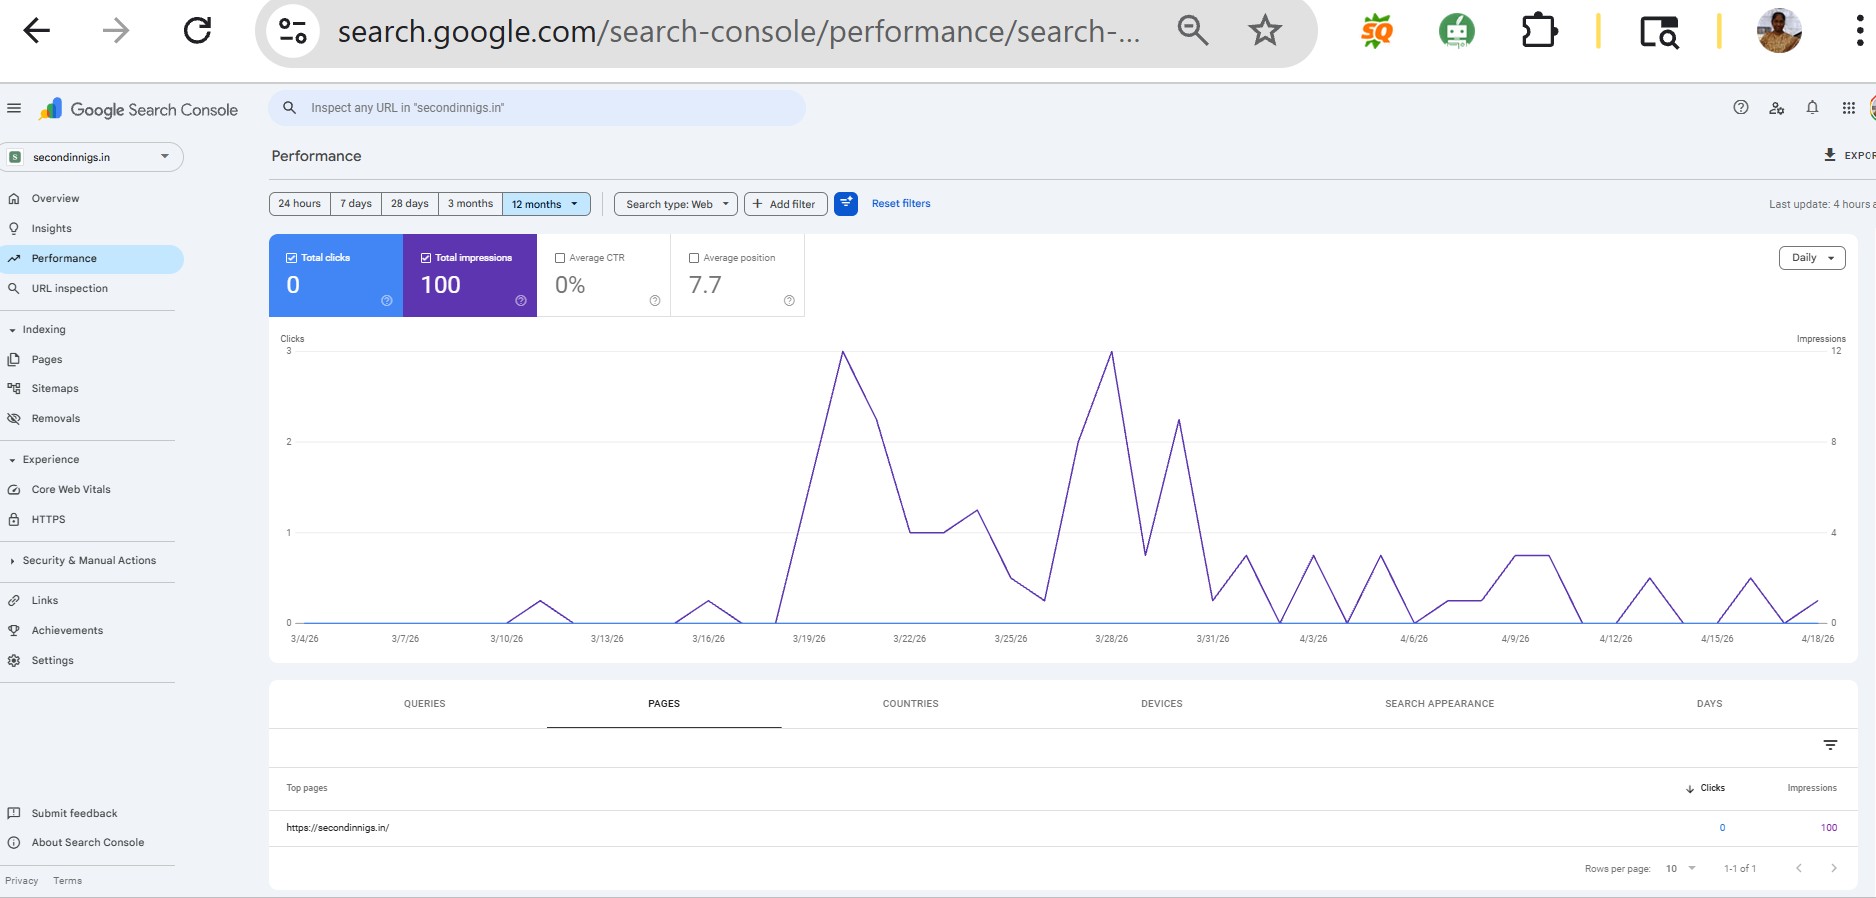Reload the Search Console page
The image size is (1876, 898).
tap(198, 31)
